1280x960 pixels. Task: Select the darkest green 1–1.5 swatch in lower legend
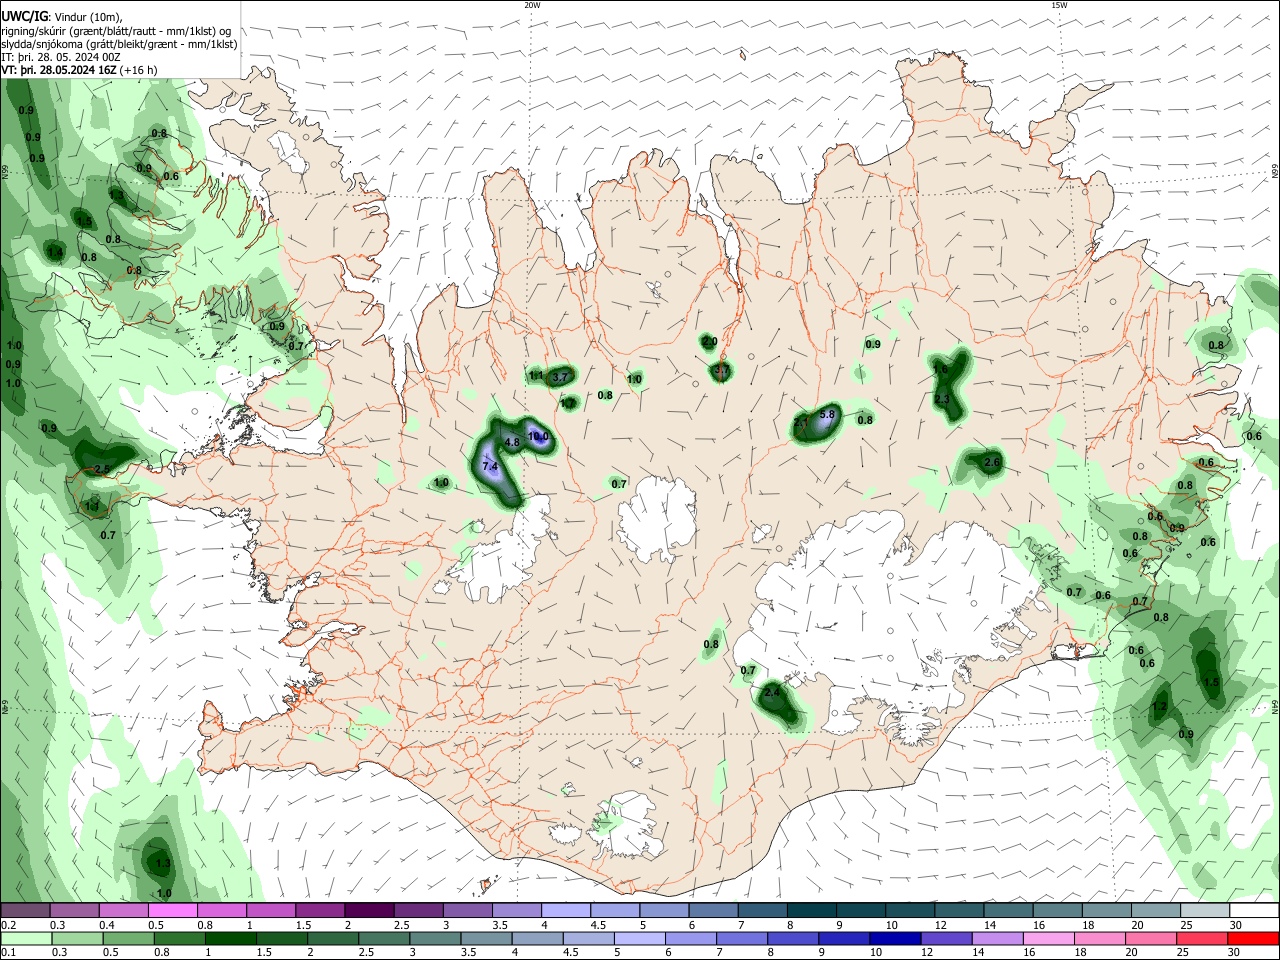click(231, 940)
